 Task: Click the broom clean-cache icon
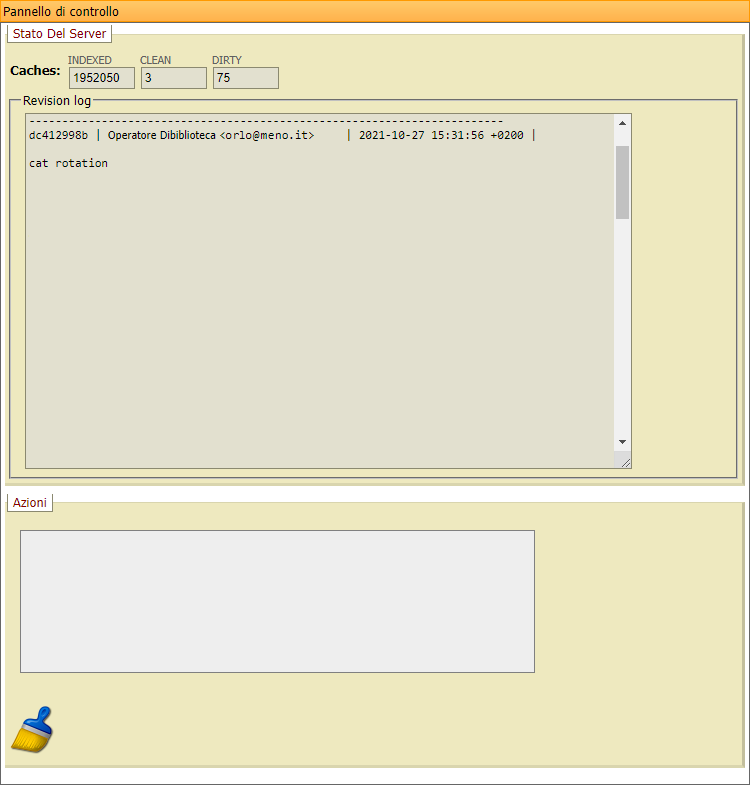click(x=32, y=729)
